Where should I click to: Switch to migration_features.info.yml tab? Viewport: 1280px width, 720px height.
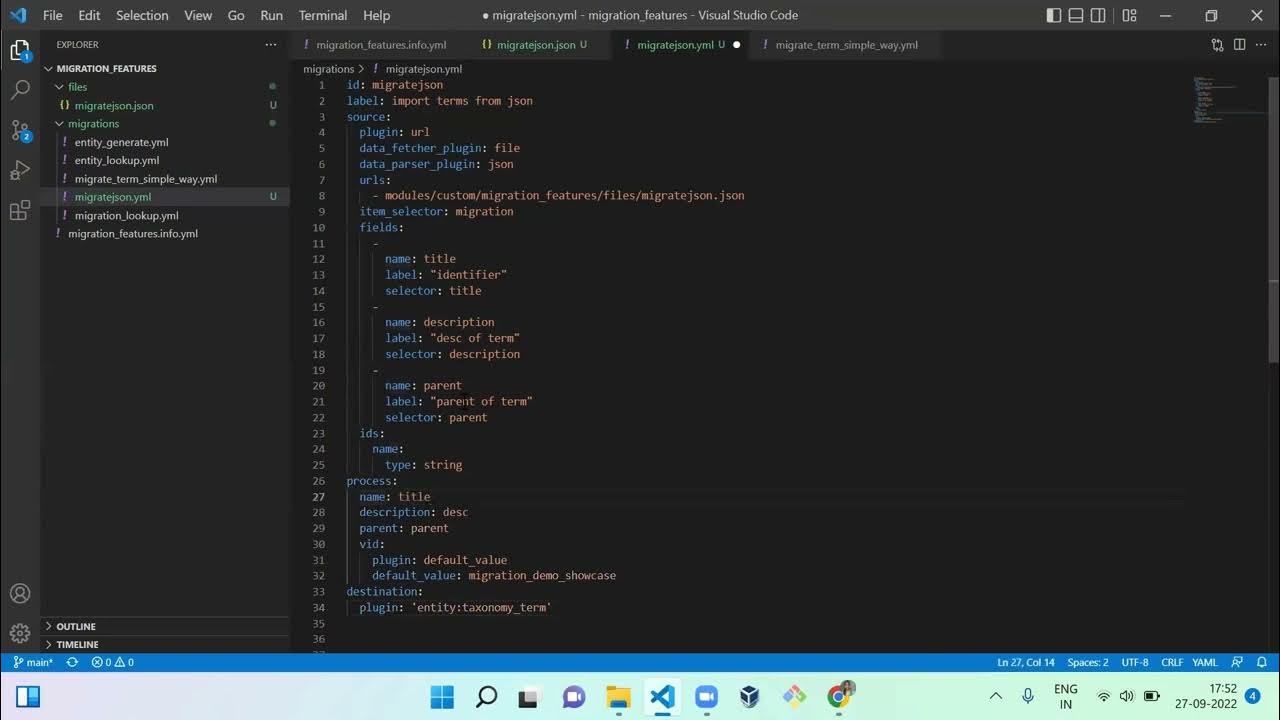pyautogui.click(x=380, y=45)
